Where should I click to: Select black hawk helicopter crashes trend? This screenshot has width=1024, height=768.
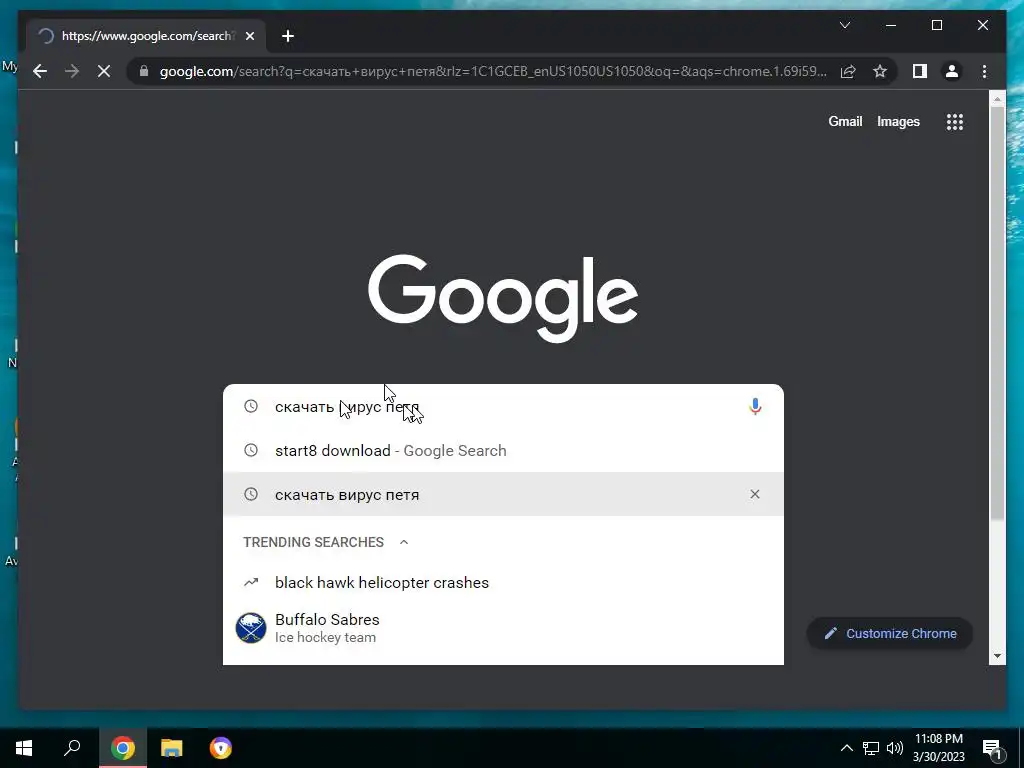click(x=503, y=583)
